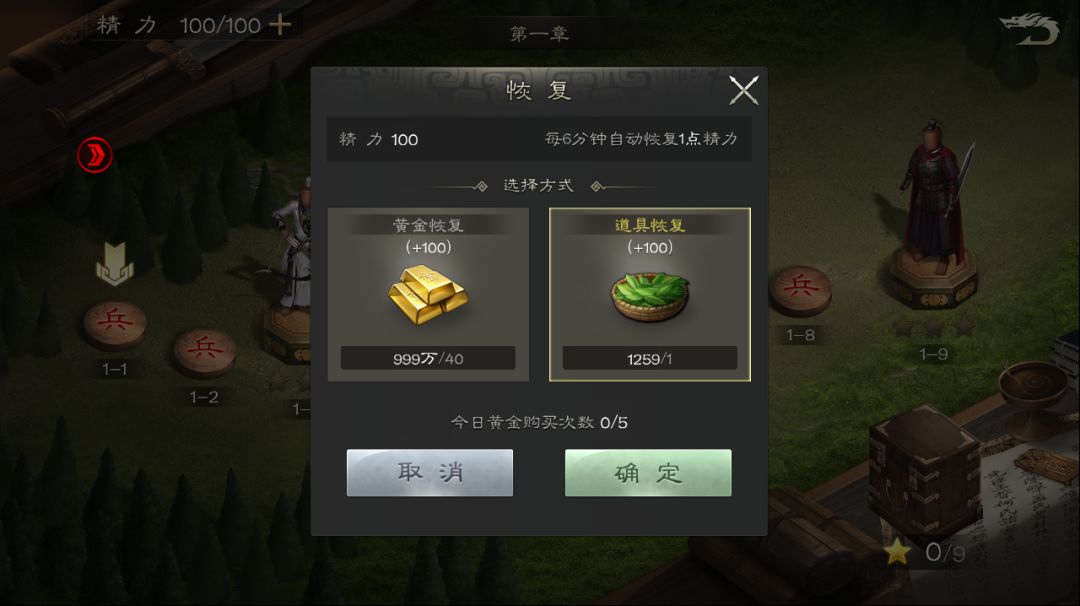This screenshot has height=606, width=1080.
Task: Open stage 1-2 soldier token
Action: point(205,353)
